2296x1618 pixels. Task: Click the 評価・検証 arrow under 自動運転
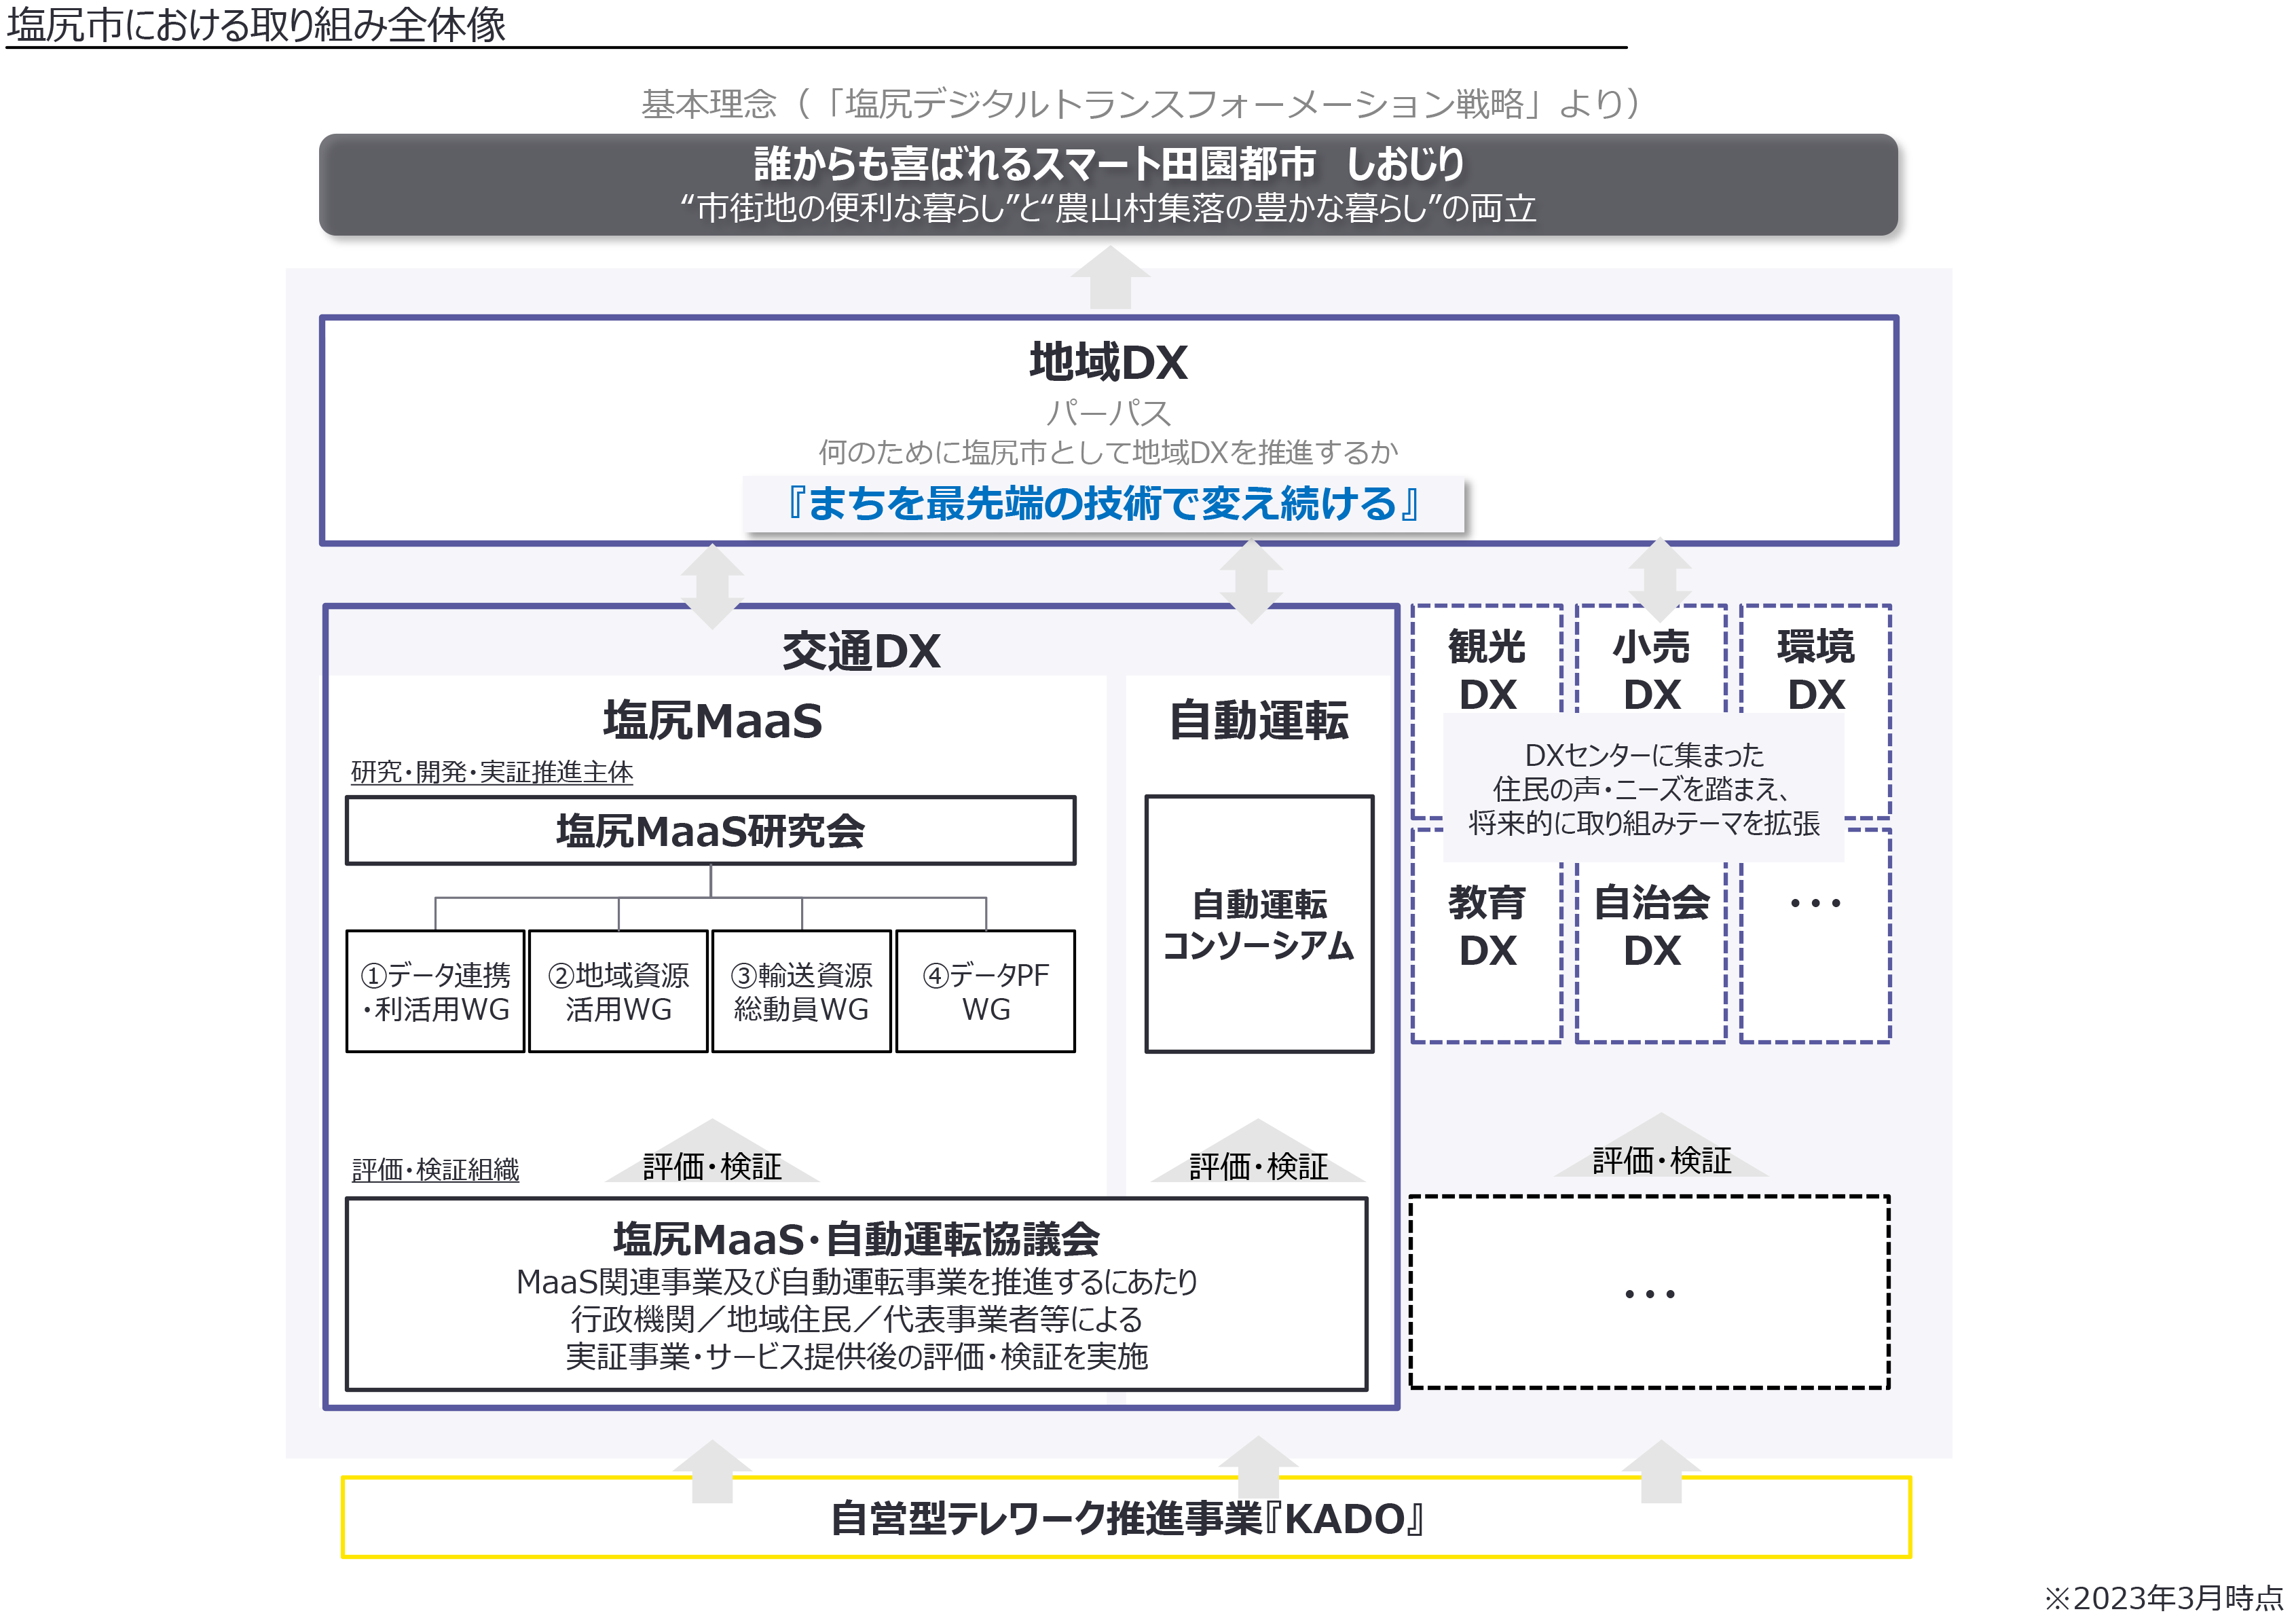point(1258,1160)
